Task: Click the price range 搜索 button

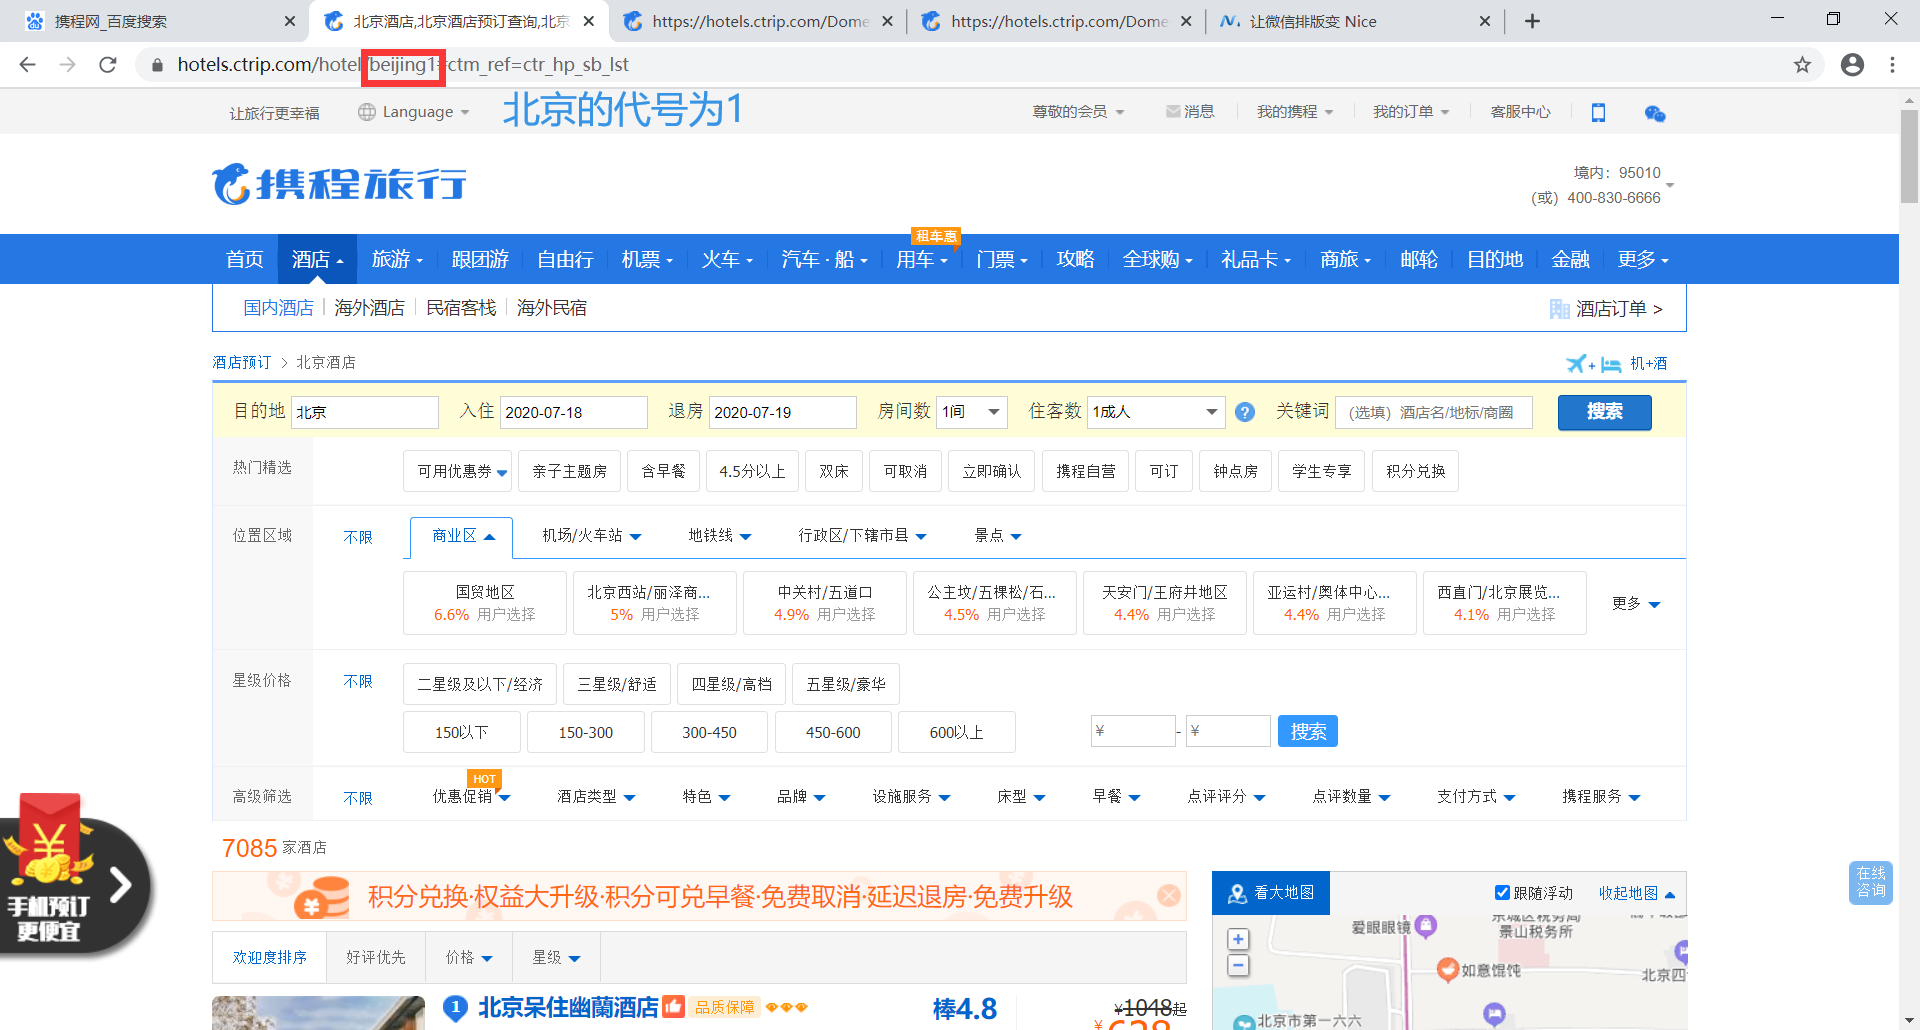Action: 1308,731
